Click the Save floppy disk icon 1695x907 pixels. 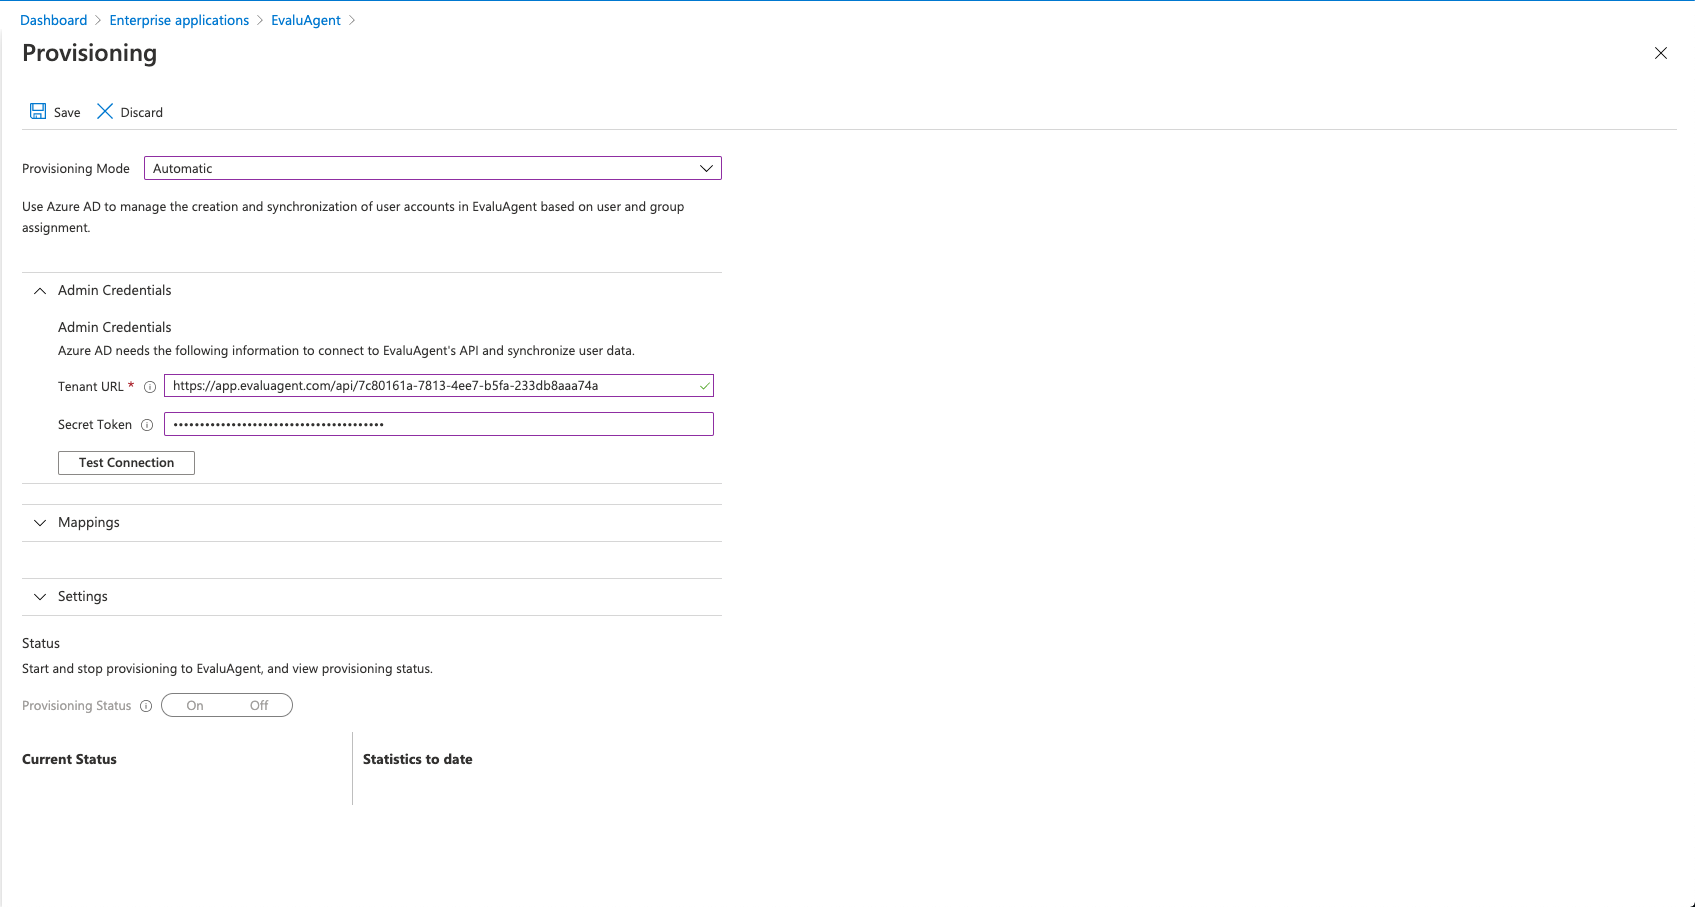click(38, 111)
